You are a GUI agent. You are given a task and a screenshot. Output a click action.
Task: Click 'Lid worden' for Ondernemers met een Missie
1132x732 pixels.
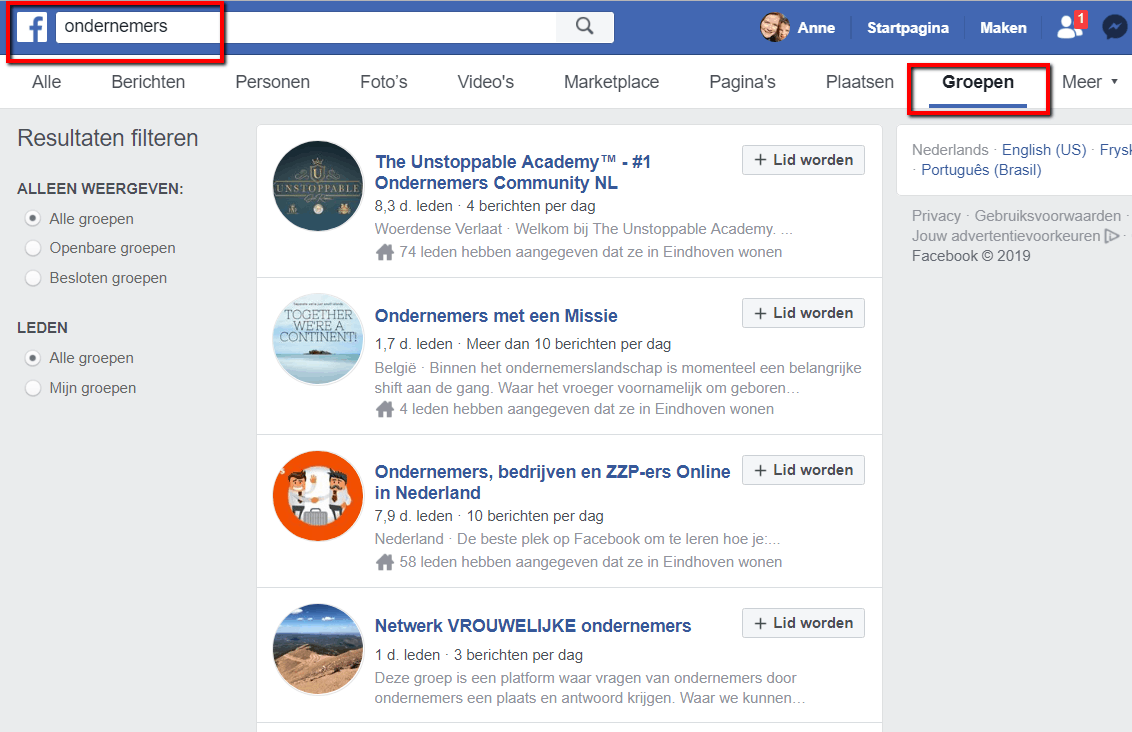[x=804, y=313]
